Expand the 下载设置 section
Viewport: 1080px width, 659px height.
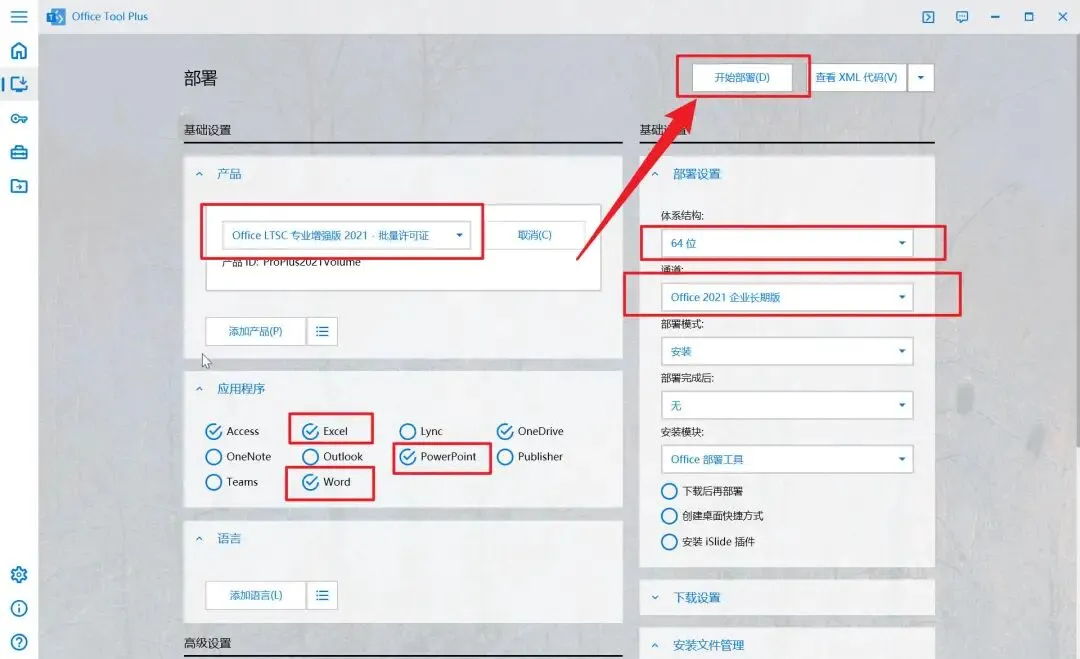(x=655, y=597)
